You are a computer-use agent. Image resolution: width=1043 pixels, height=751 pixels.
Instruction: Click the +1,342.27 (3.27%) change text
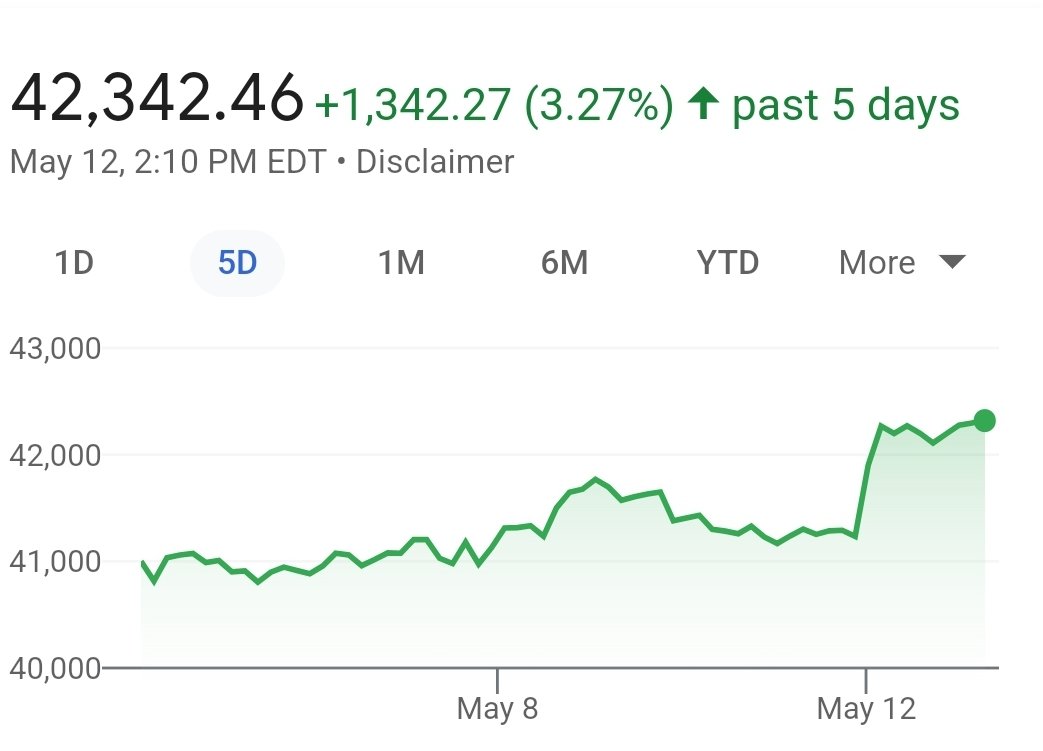pos(494,105)
